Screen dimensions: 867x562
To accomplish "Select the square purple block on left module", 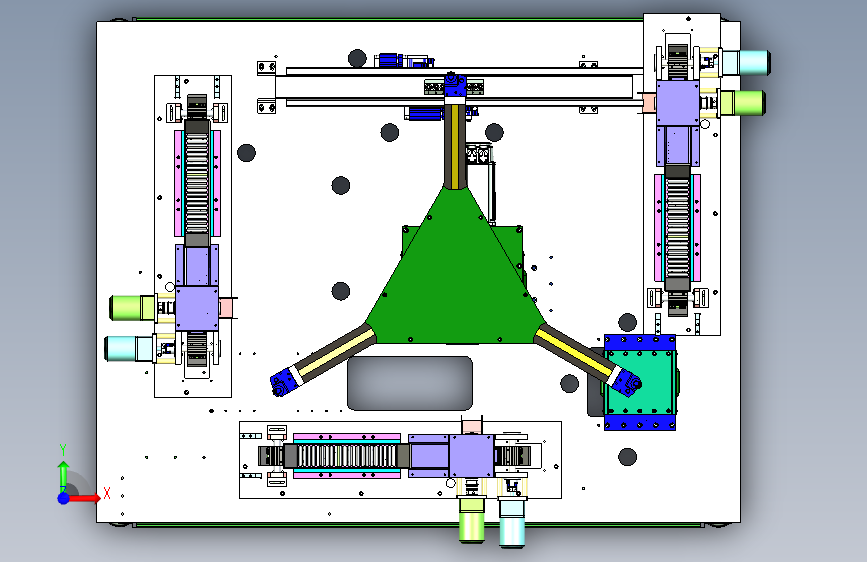I will pyautogui.click(x=197, y=309).
